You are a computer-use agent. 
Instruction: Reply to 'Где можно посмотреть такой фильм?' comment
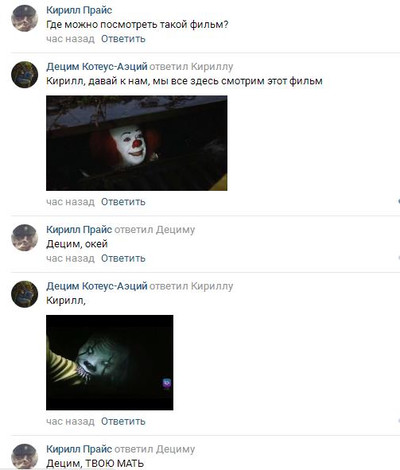[x=123, y=39]
